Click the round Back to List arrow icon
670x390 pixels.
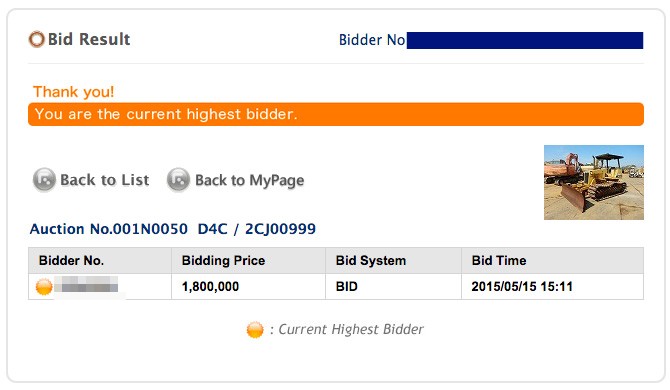point(44,179)
